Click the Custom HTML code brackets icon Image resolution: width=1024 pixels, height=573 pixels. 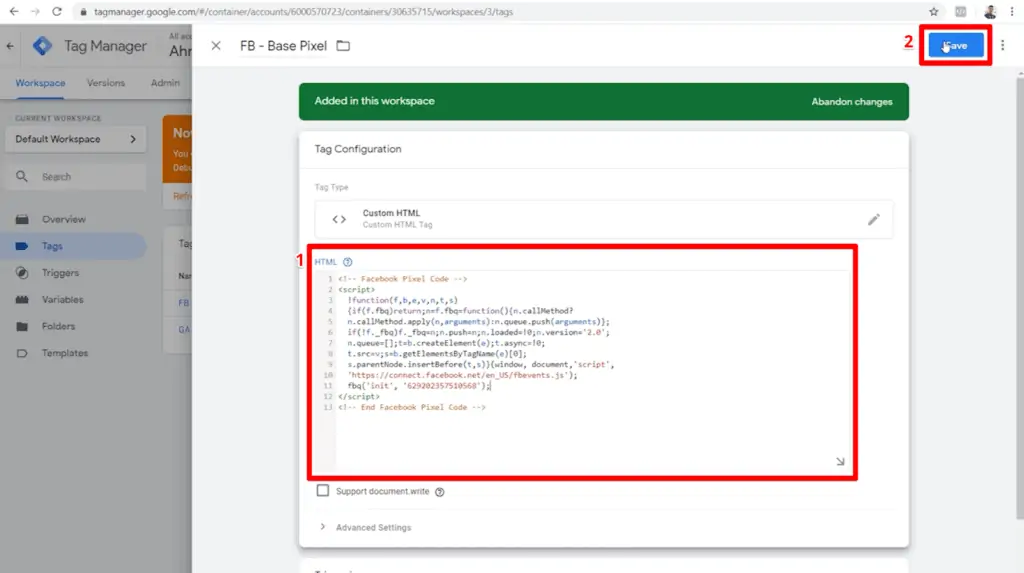pos(339,220)
